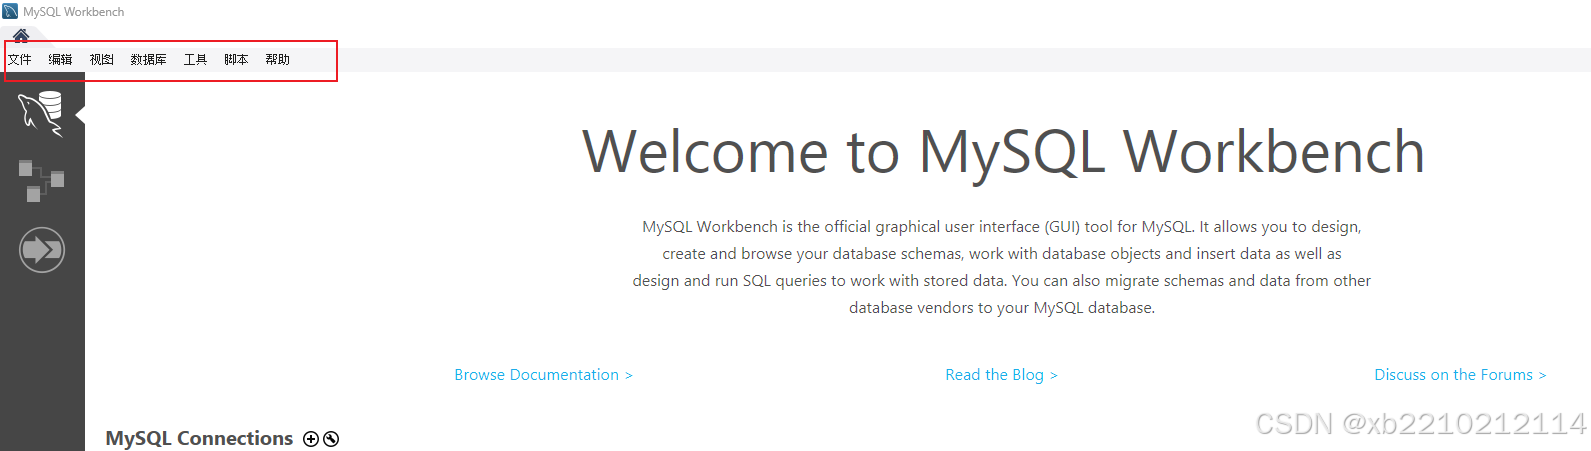Screen dimensions: 1591x451
Task: Click the MySQL Workbench window title icon
Action: tap(11, 11)
